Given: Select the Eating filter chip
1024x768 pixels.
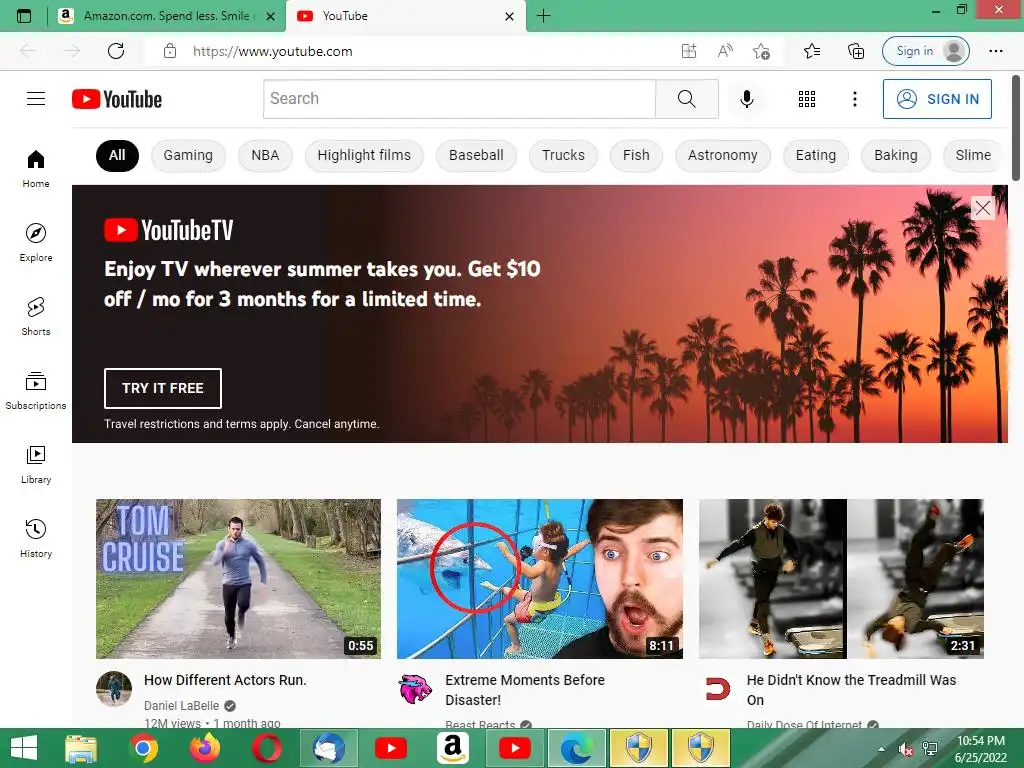Looking at the screenshot, I should click(816, 155).
